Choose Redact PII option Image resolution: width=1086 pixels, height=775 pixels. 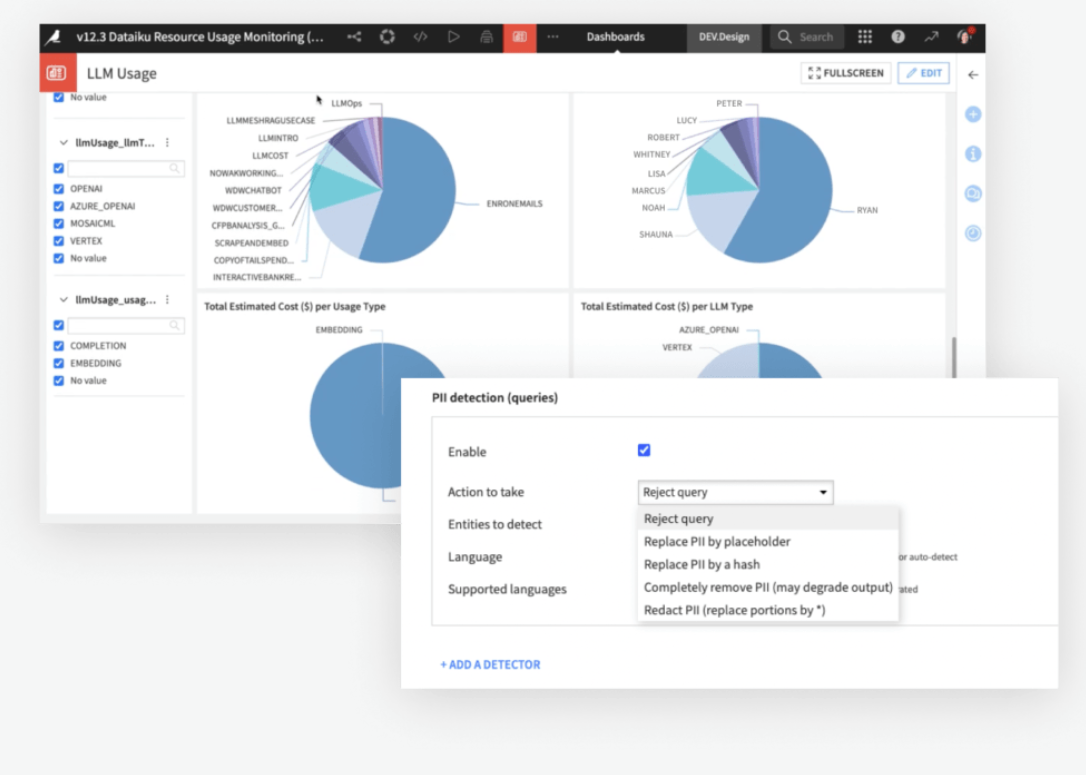click(x=767, y=610)
